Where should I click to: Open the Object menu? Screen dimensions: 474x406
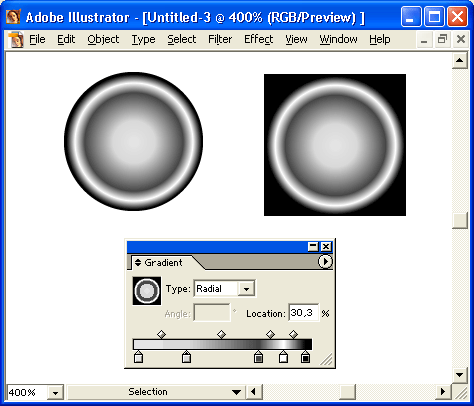[x=103, y=39]
